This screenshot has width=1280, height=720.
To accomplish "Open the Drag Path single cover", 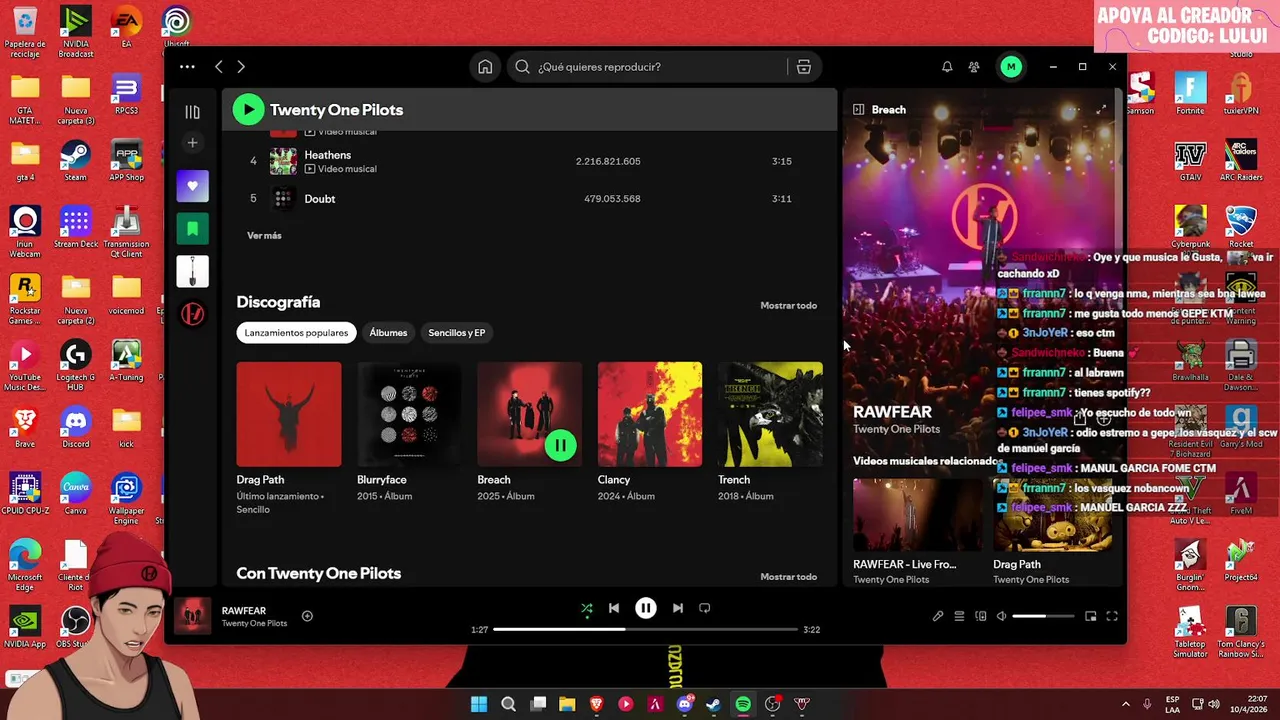I will pos(289,414).
